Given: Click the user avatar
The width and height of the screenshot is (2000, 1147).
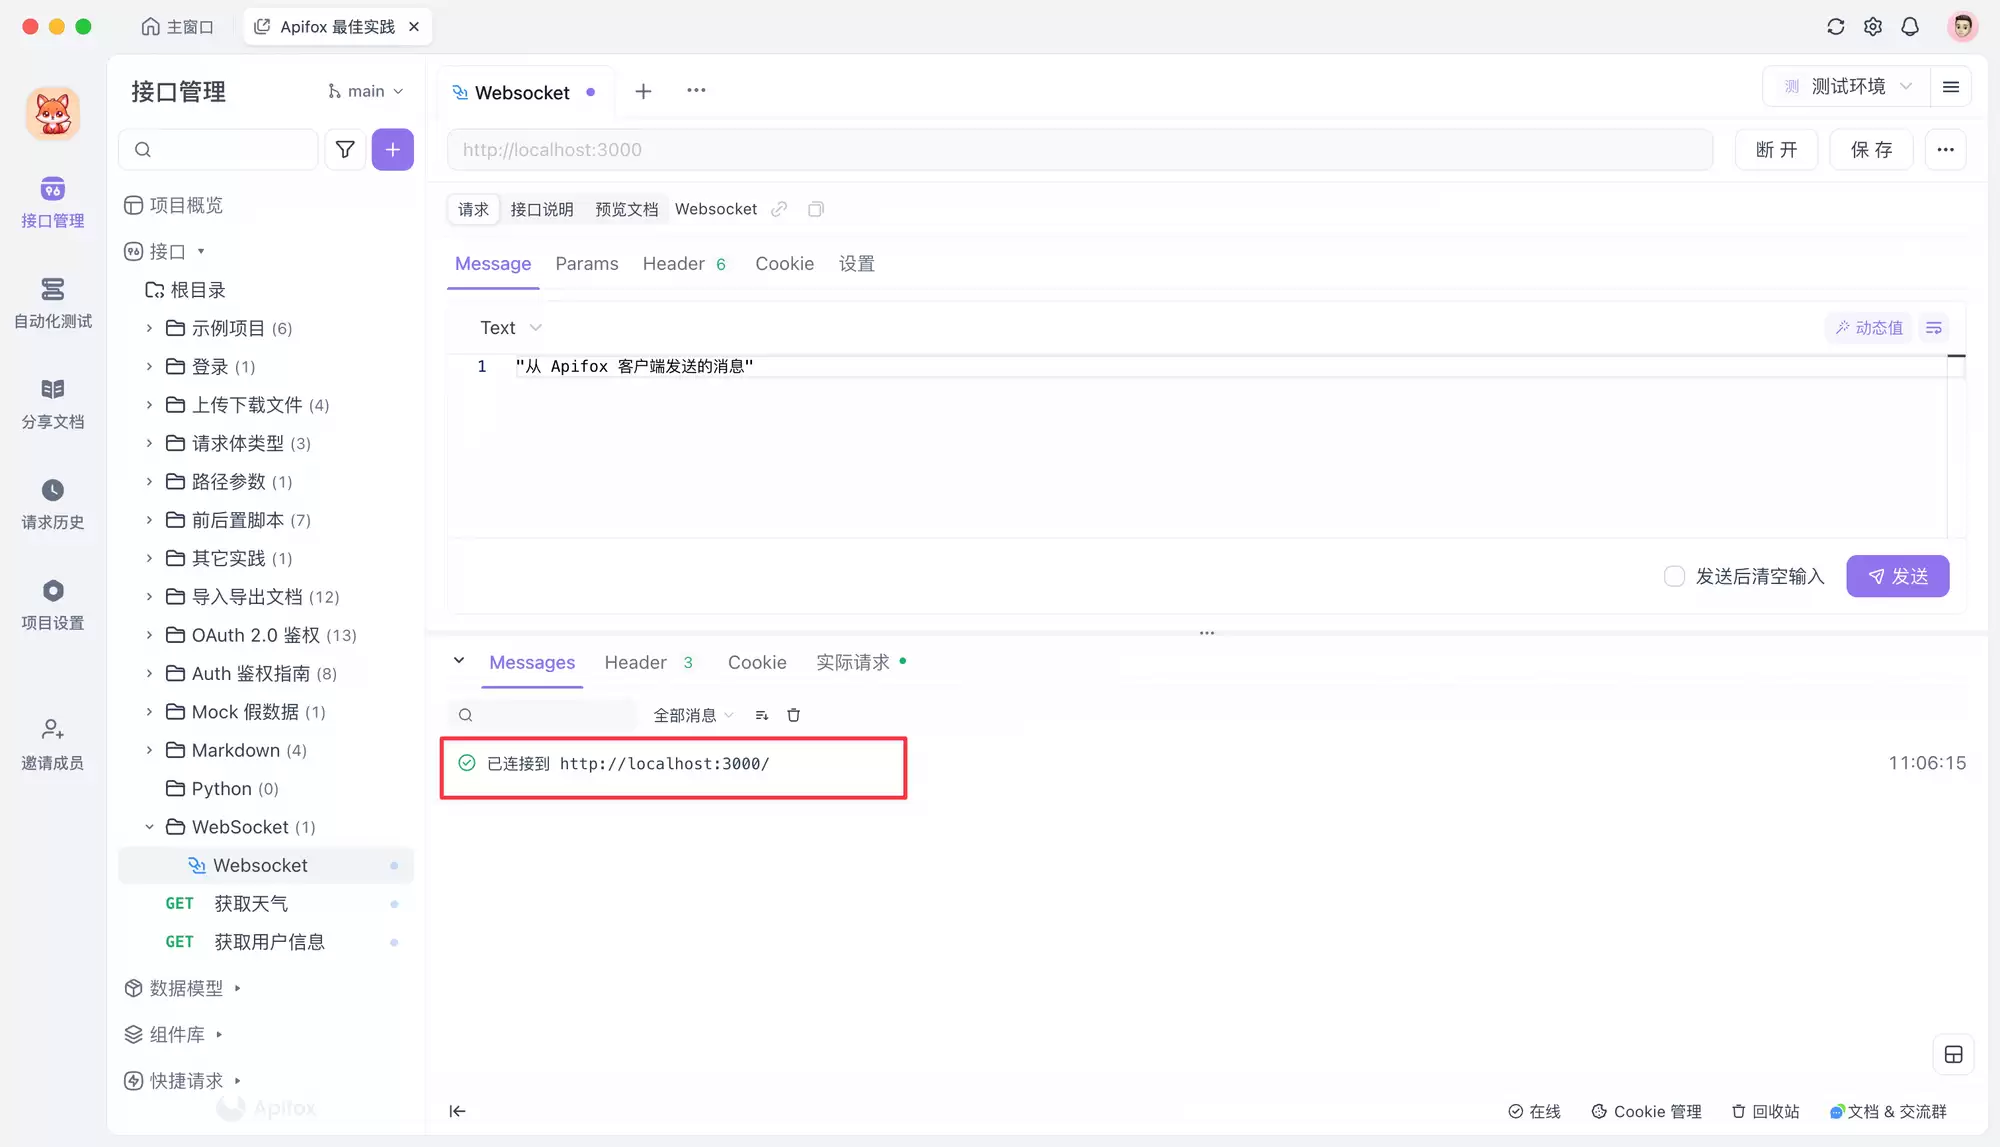Looking at the screenshot, I should coord(1963,27).
